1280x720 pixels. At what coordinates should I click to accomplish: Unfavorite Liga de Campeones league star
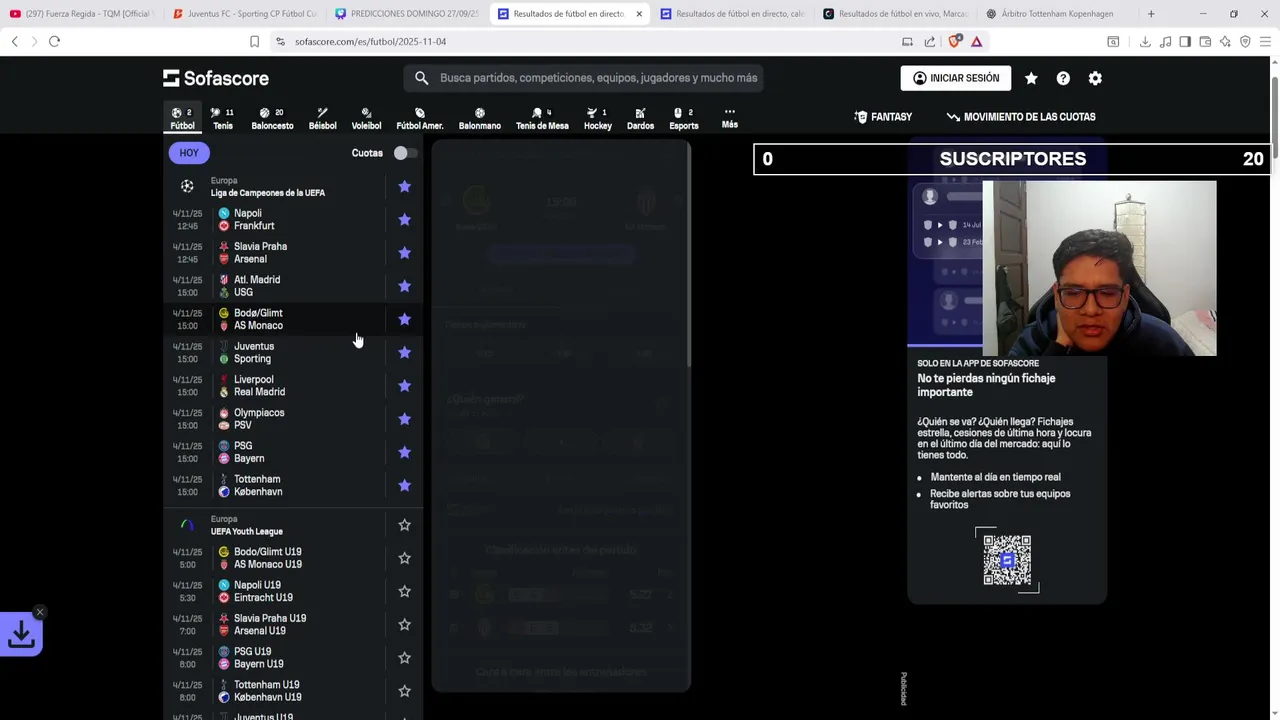point(404,186)
